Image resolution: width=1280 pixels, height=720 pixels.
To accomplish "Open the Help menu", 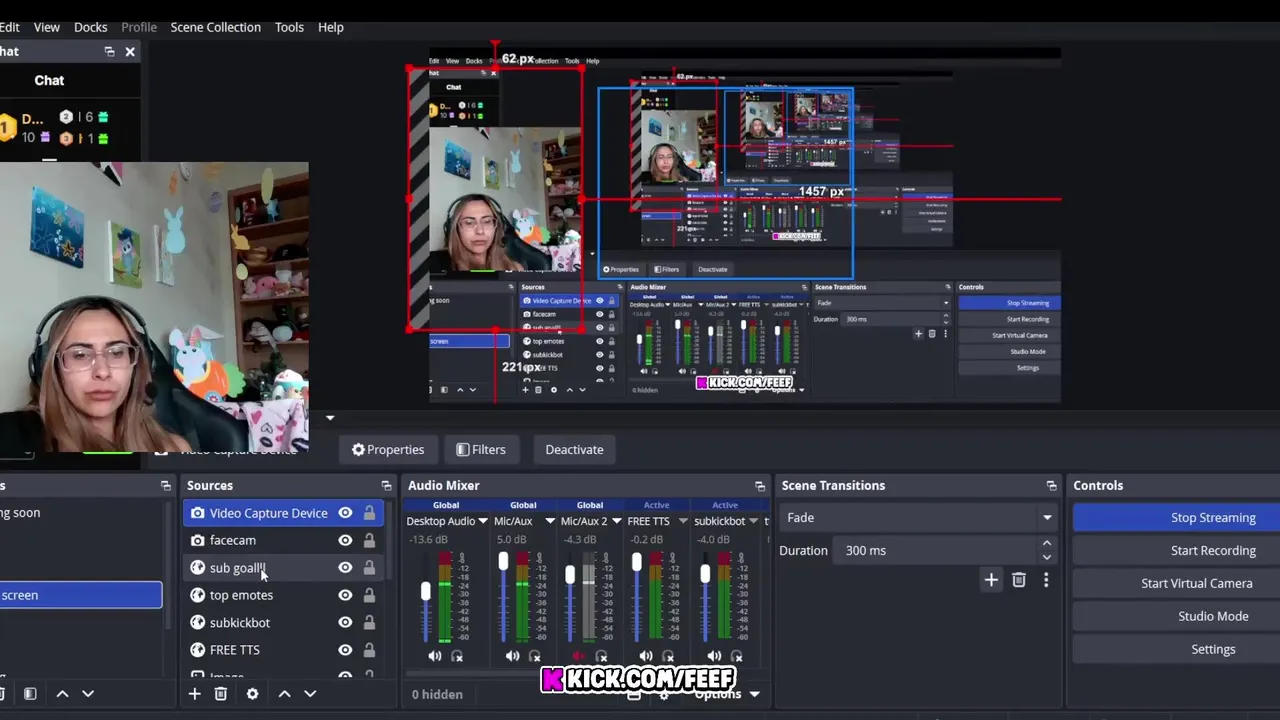I will (x=331, y=27).
